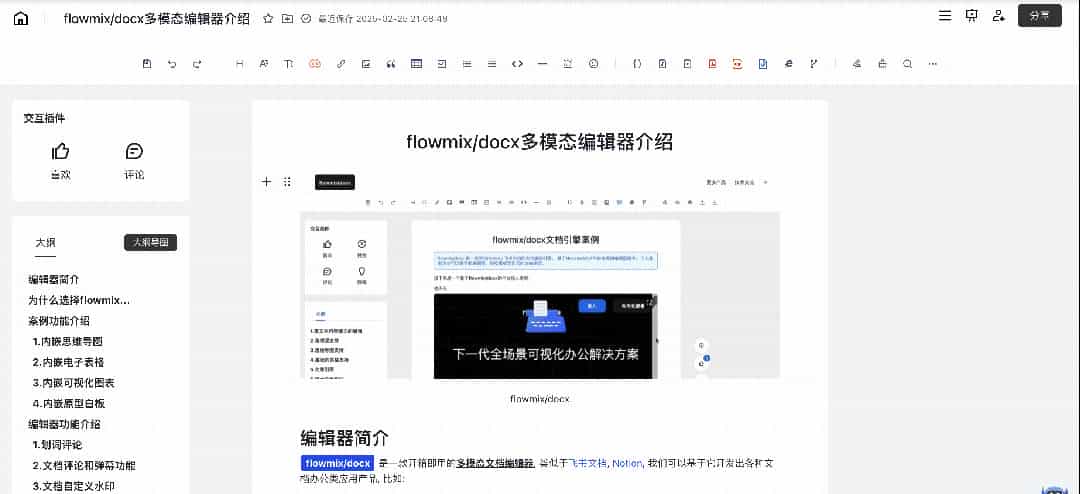Start presentation mode from header icon
The image size is (1080, 494).
(x=972, y=16)
